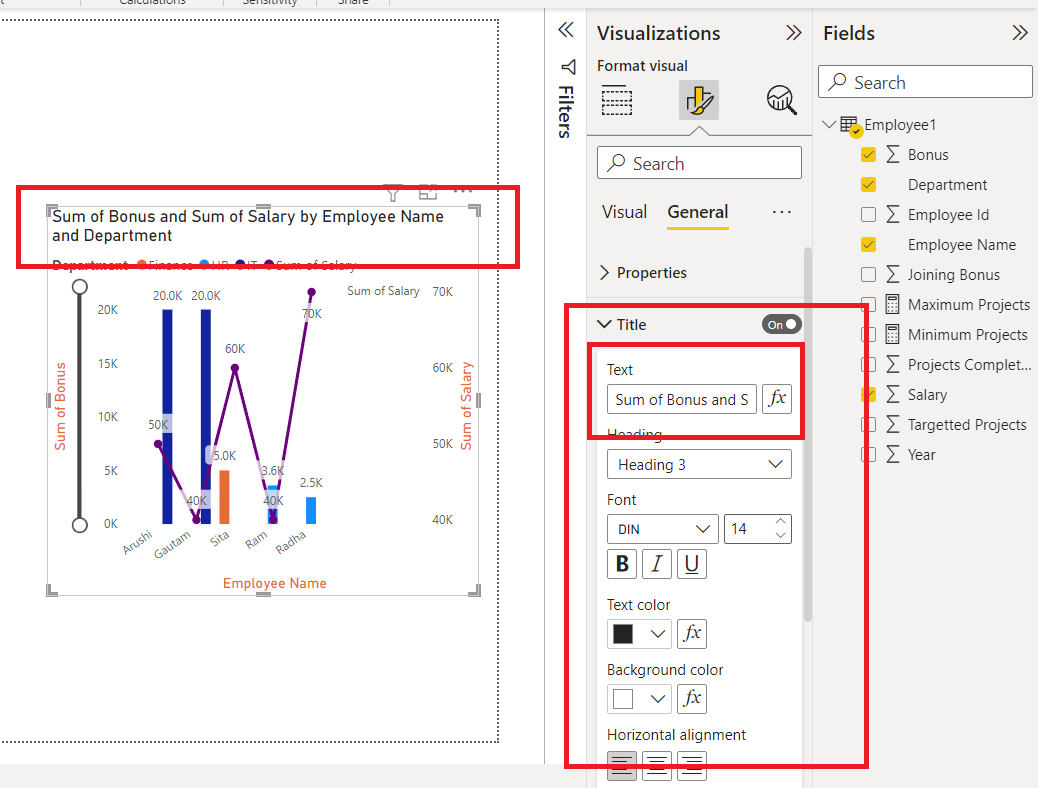Turn off the Title toggle
This screenshot has width=1038, height=788.
[x=781, y=324]
